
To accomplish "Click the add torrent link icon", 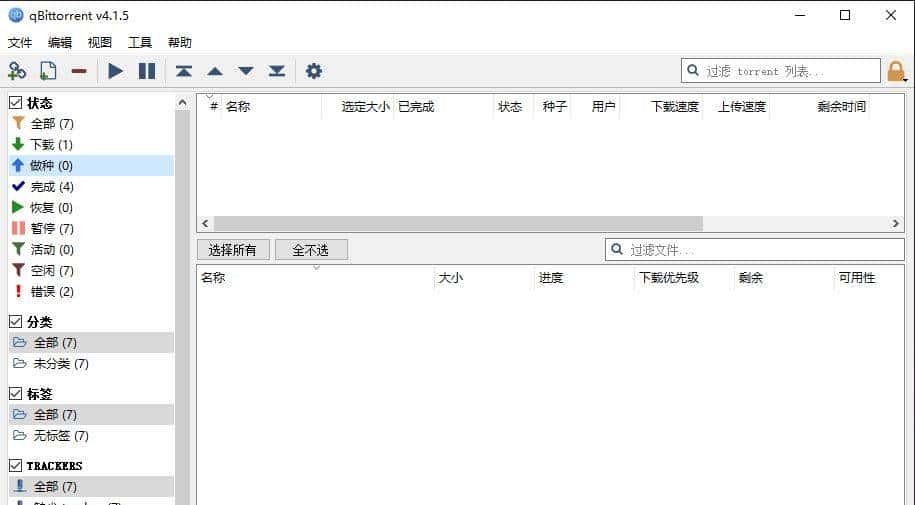I will tap(17, 71).
